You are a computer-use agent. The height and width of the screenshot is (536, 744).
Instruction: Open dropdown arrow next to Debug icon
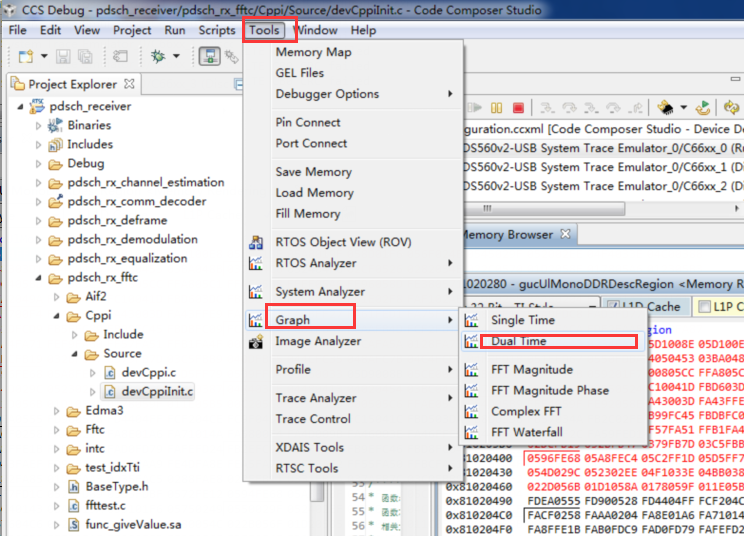176,56
